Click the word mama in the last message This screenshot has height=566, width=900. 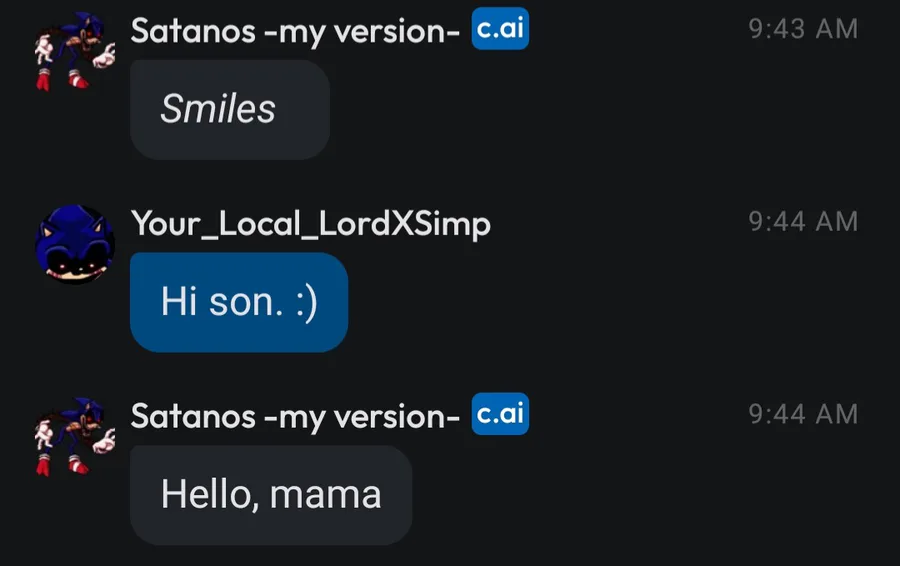point(325,495)
